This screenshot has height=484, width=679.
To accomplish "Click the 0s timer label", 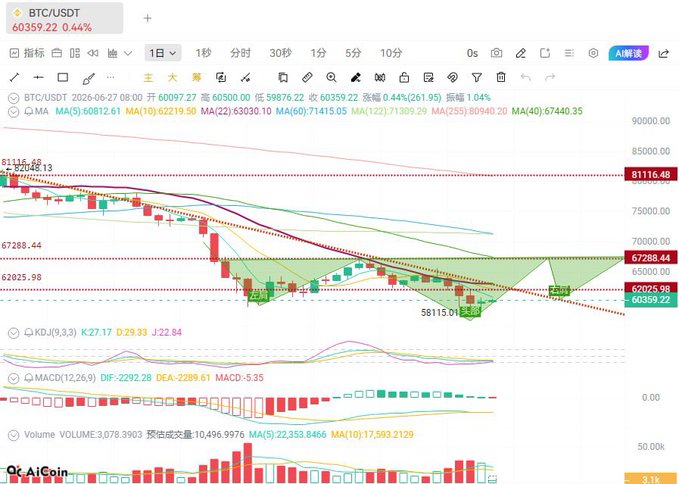I will pos(472,53).
